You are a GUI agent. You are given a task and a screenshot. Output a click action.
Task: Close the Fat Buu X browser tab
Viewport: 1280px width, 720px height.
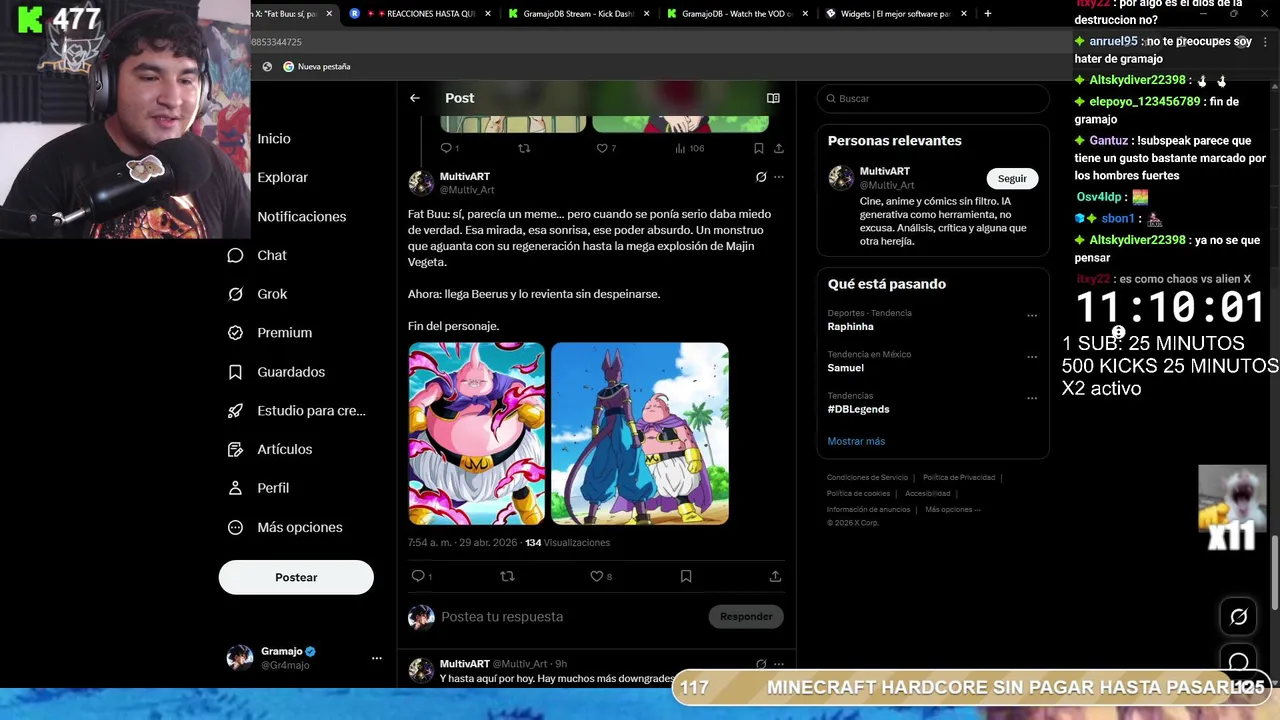point(329,14)
